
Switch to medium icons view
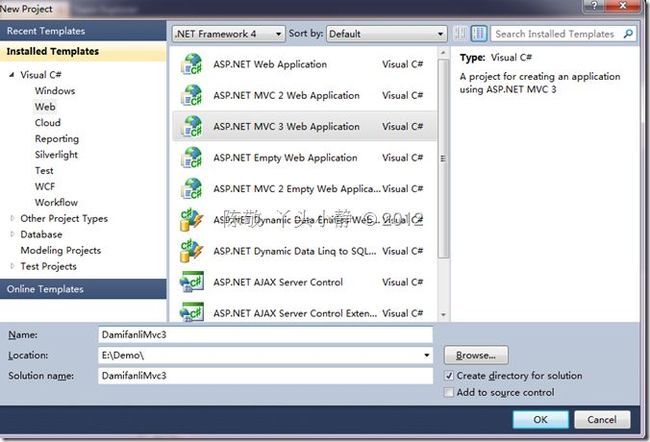[479, 34]
